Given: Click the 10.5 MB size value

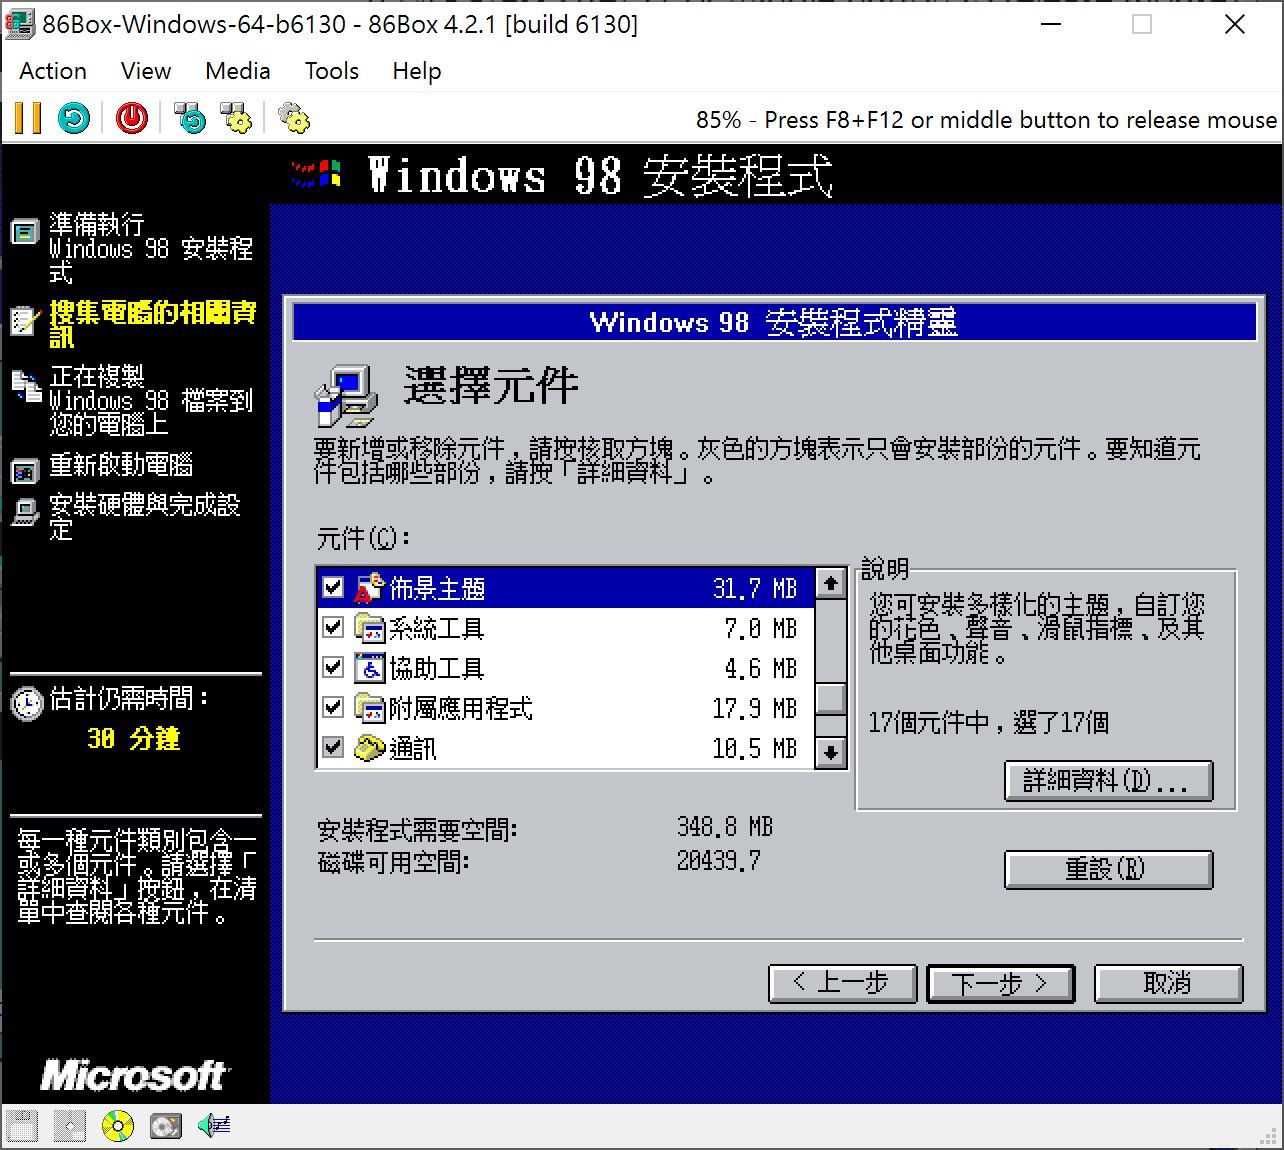Looking at the screenshot, I should click(x=755, y=748).
